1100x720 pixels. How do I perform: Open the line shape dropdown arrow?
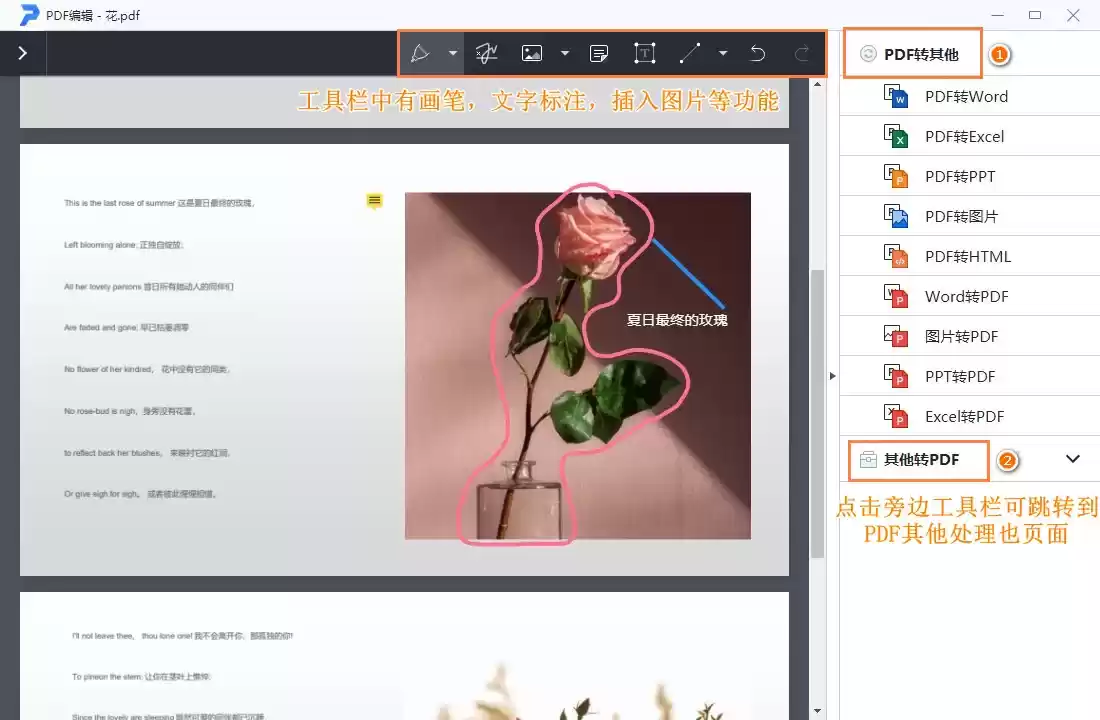click(x=723, y=54)
